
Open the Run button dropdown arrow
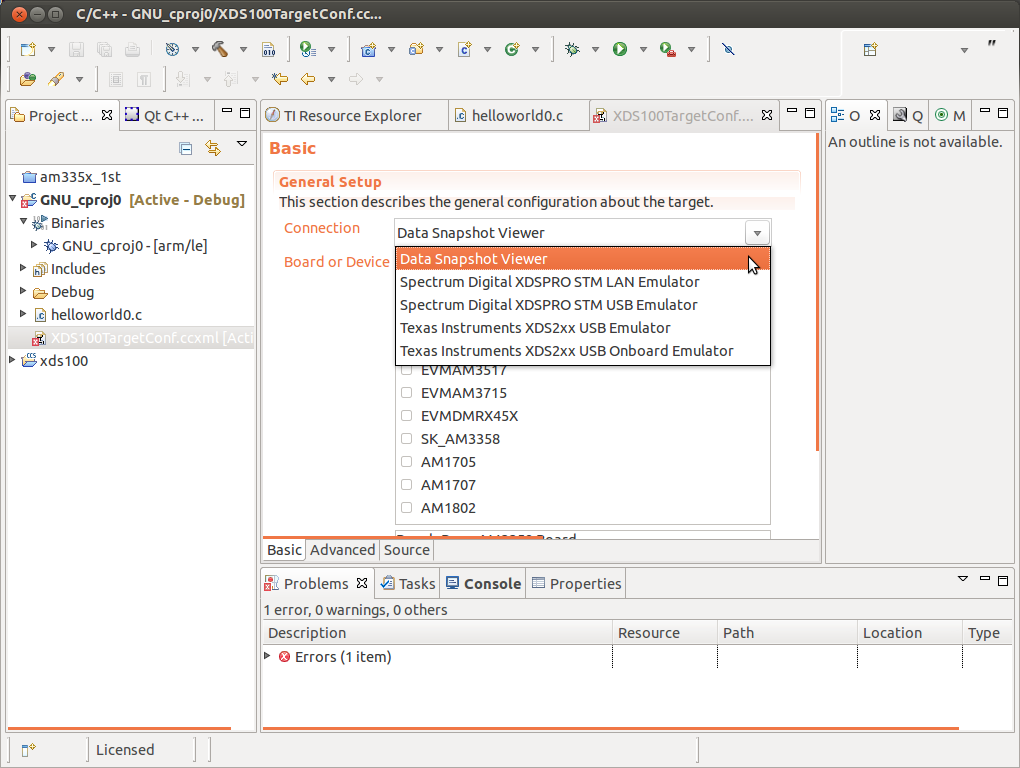(643, 49)
